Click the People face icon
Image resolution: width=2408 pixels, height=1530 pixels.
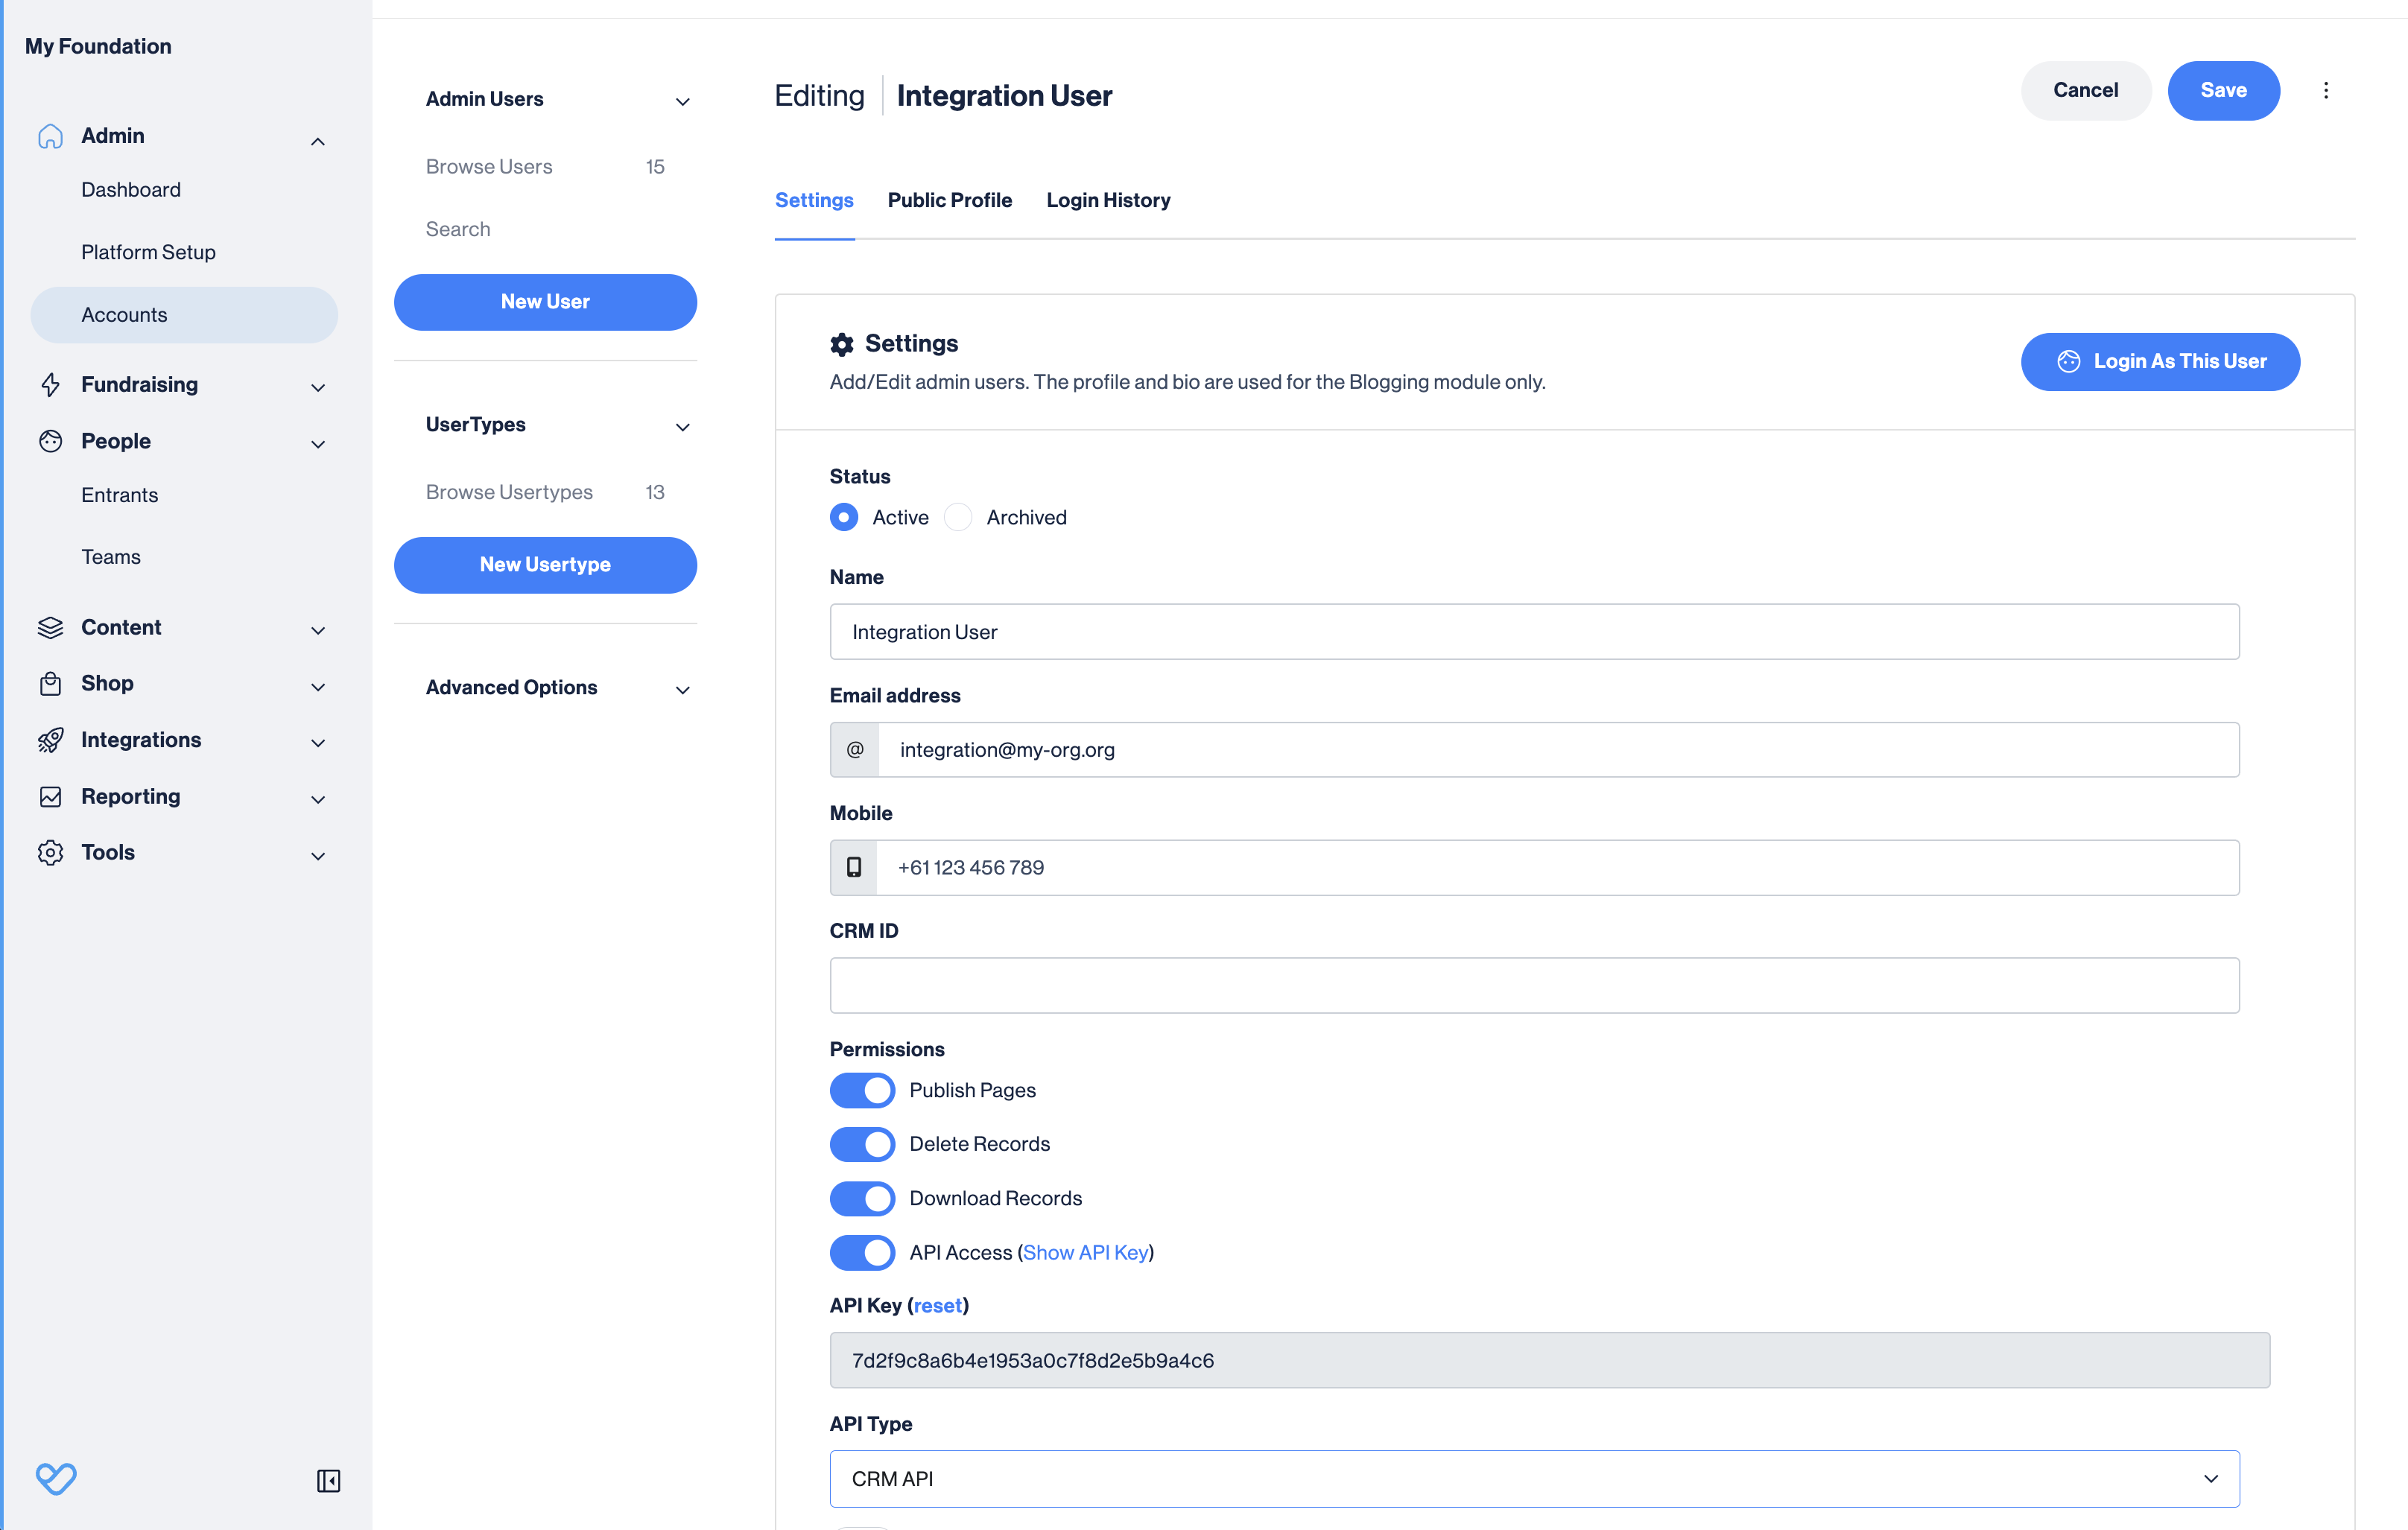tap(50, 441)
